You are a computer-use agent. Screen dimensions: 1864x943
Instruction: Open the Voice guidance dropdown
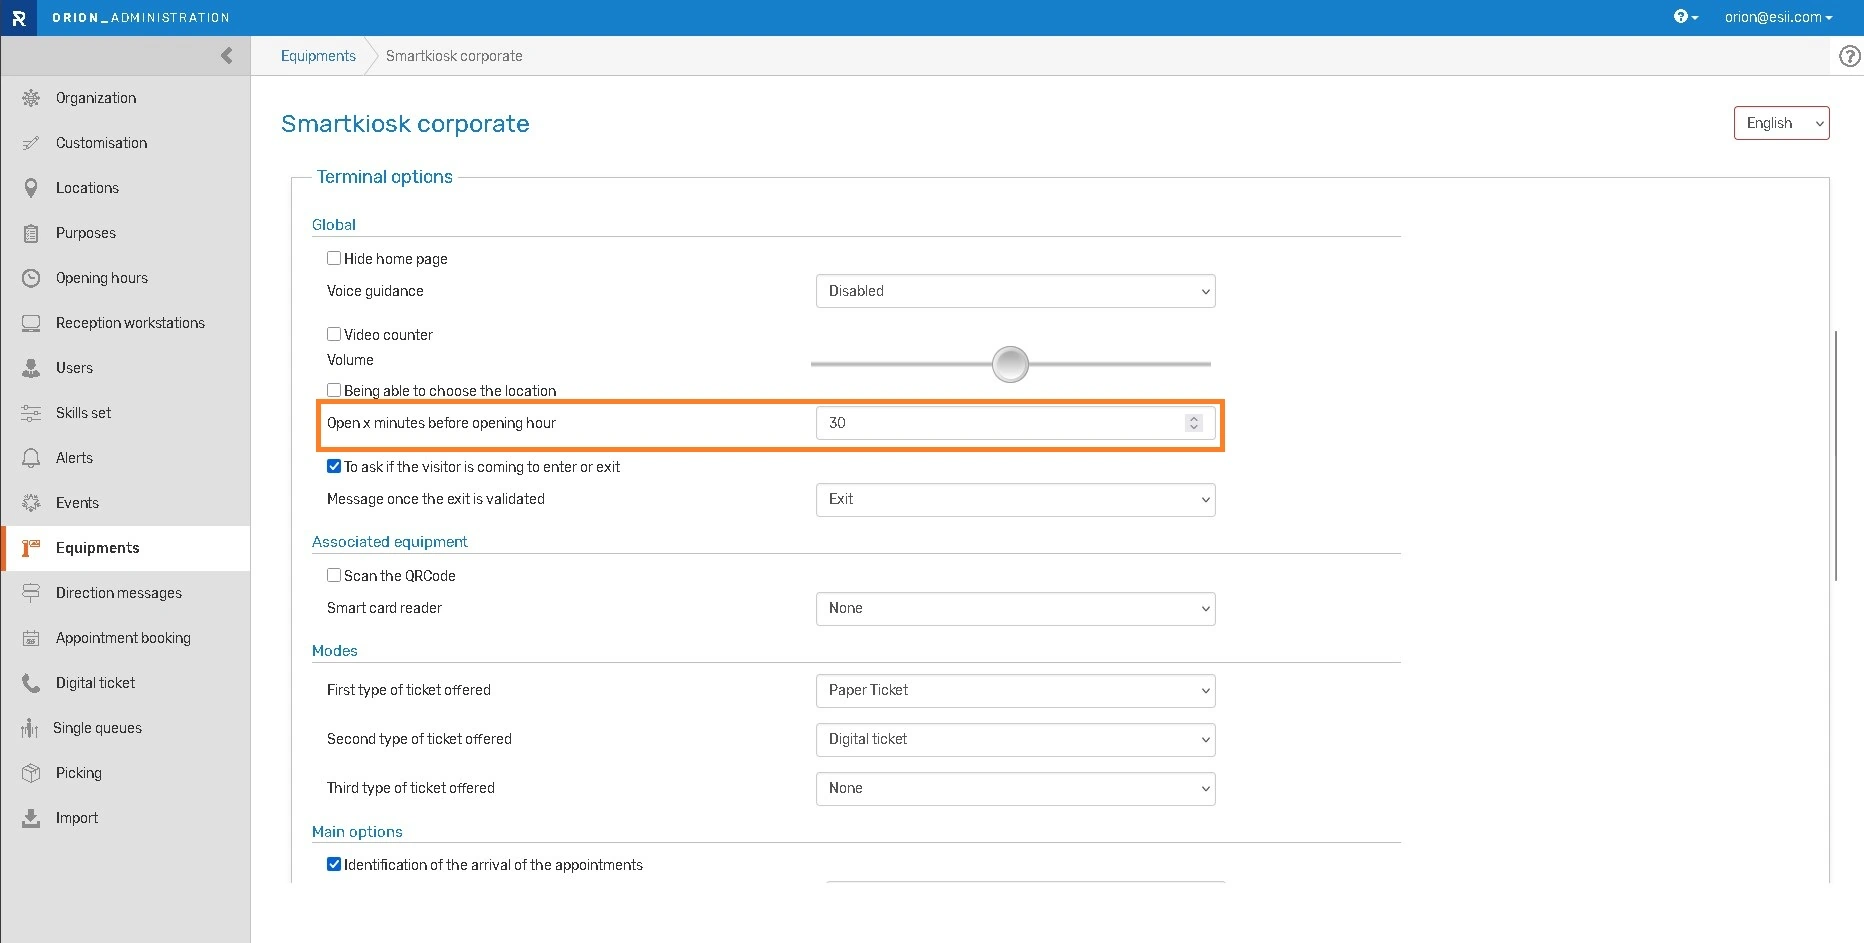tap(1015, 291)
